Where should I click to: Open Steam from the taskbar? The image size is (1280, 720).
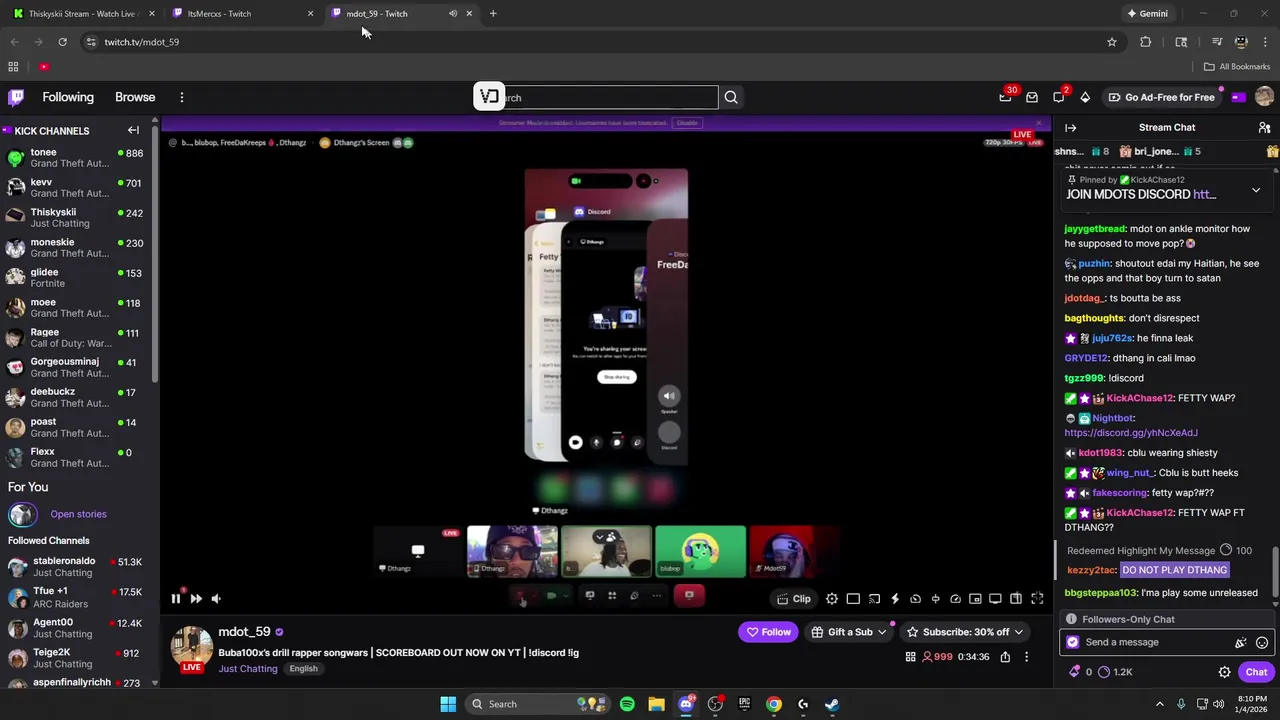[x=832, y=704]
